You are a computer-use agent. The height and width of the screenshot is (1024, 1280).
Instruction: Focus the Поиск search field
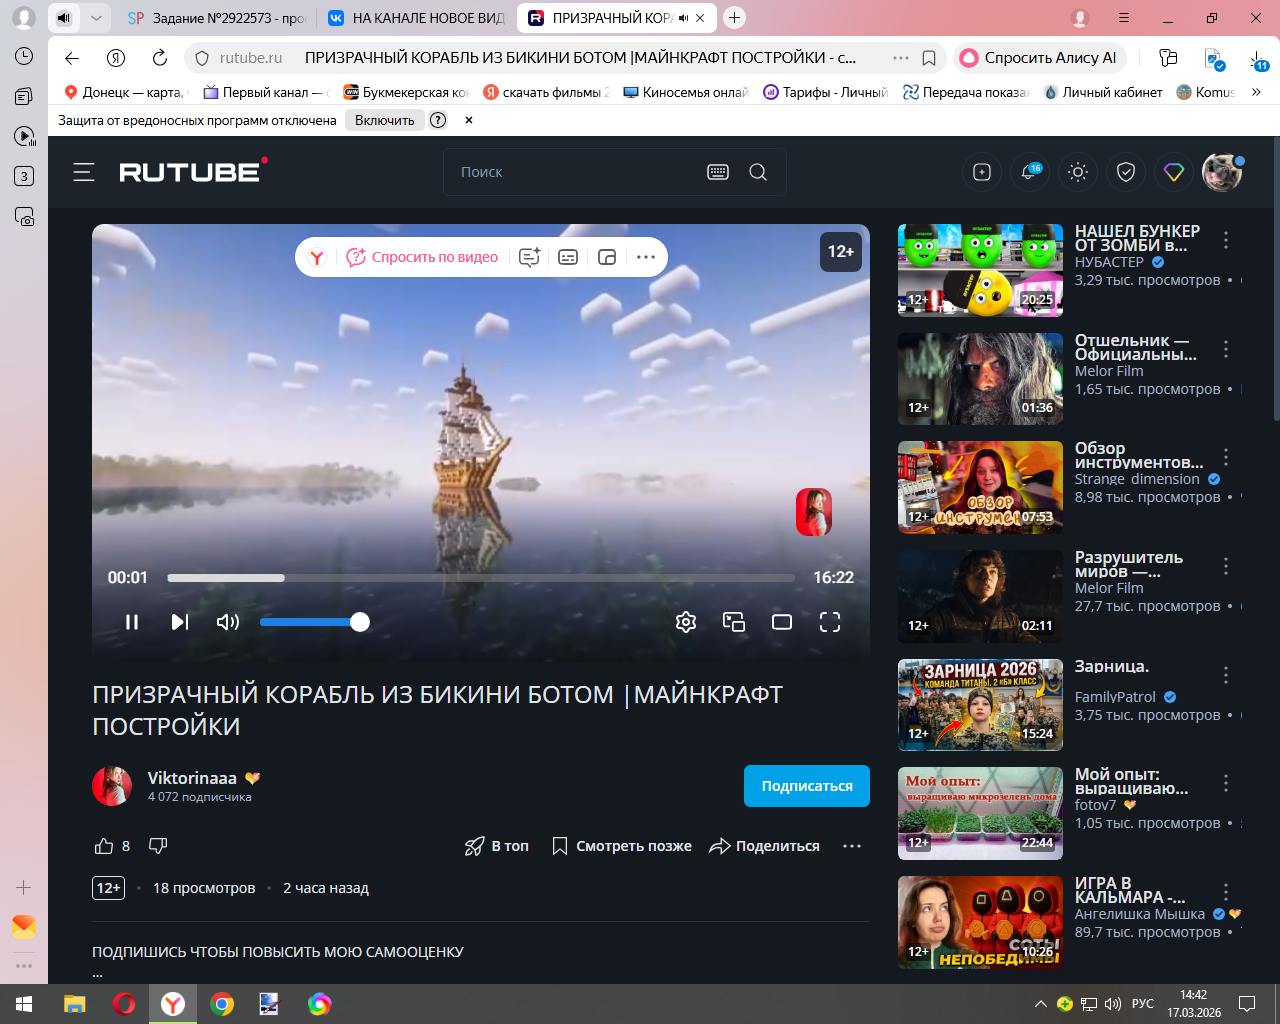tap(575, 172)
